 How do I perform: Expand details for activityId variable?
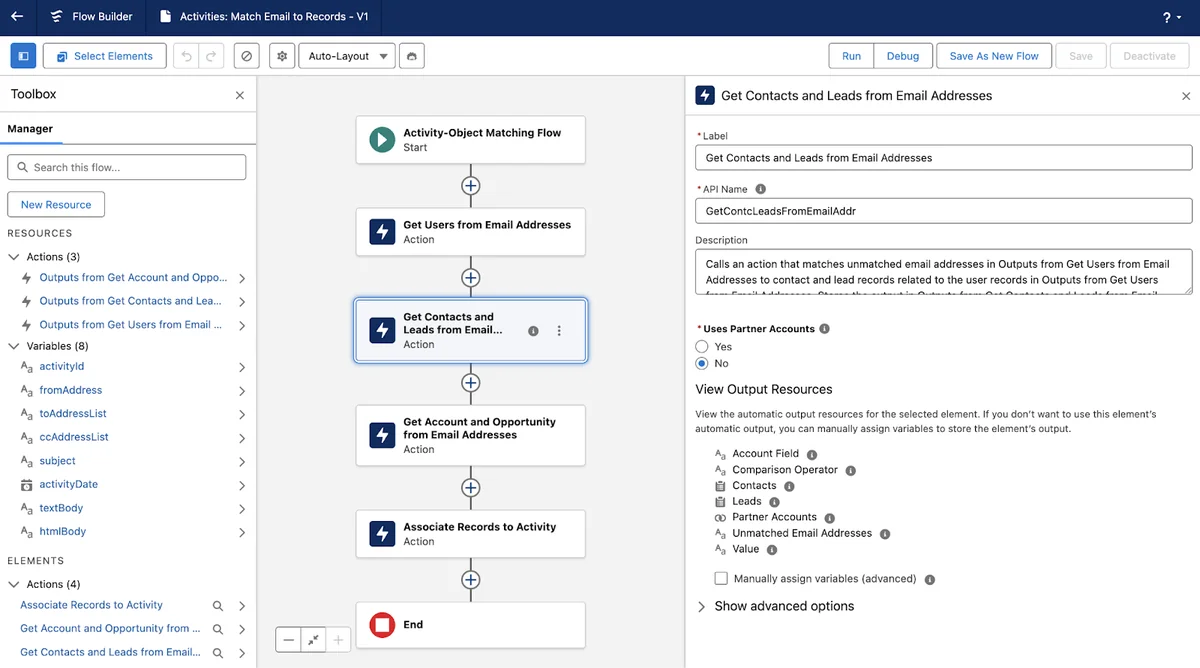[x=242, y=367]
